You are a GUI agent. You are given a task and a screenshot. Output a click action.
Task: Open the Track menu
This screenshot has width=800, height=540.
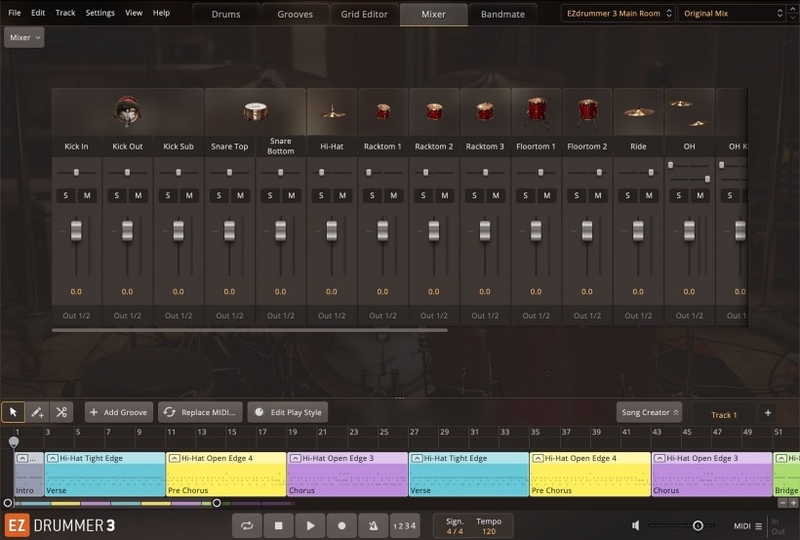[x=65, y=13]
